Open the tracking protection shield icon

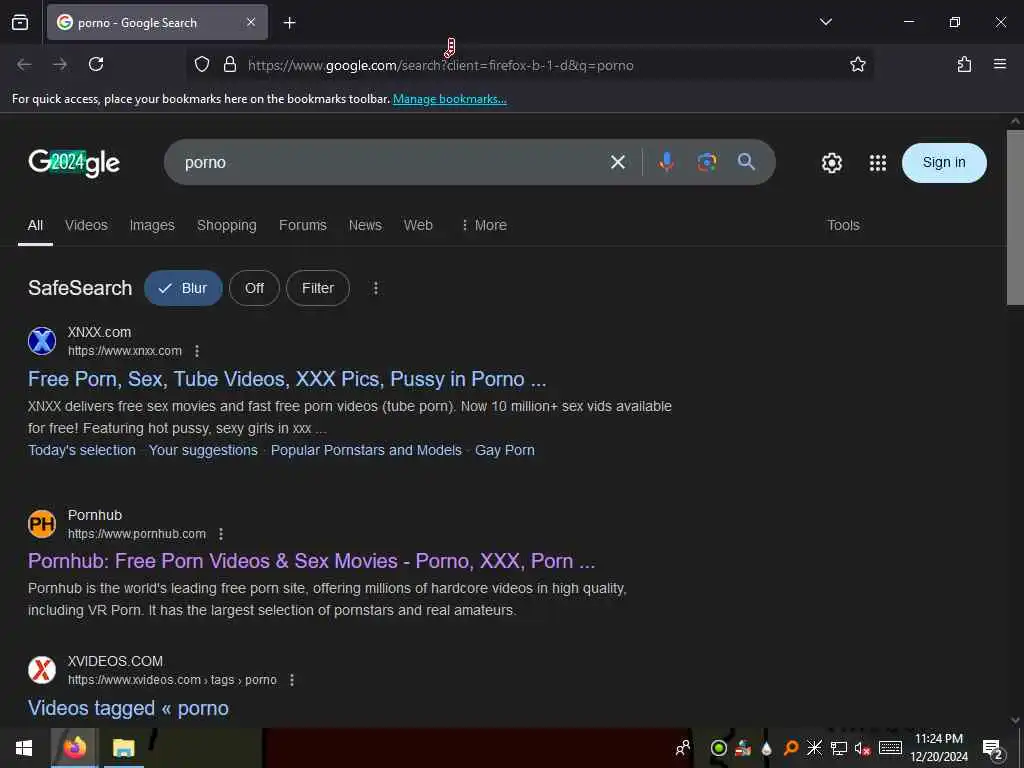tap(202, 64)
